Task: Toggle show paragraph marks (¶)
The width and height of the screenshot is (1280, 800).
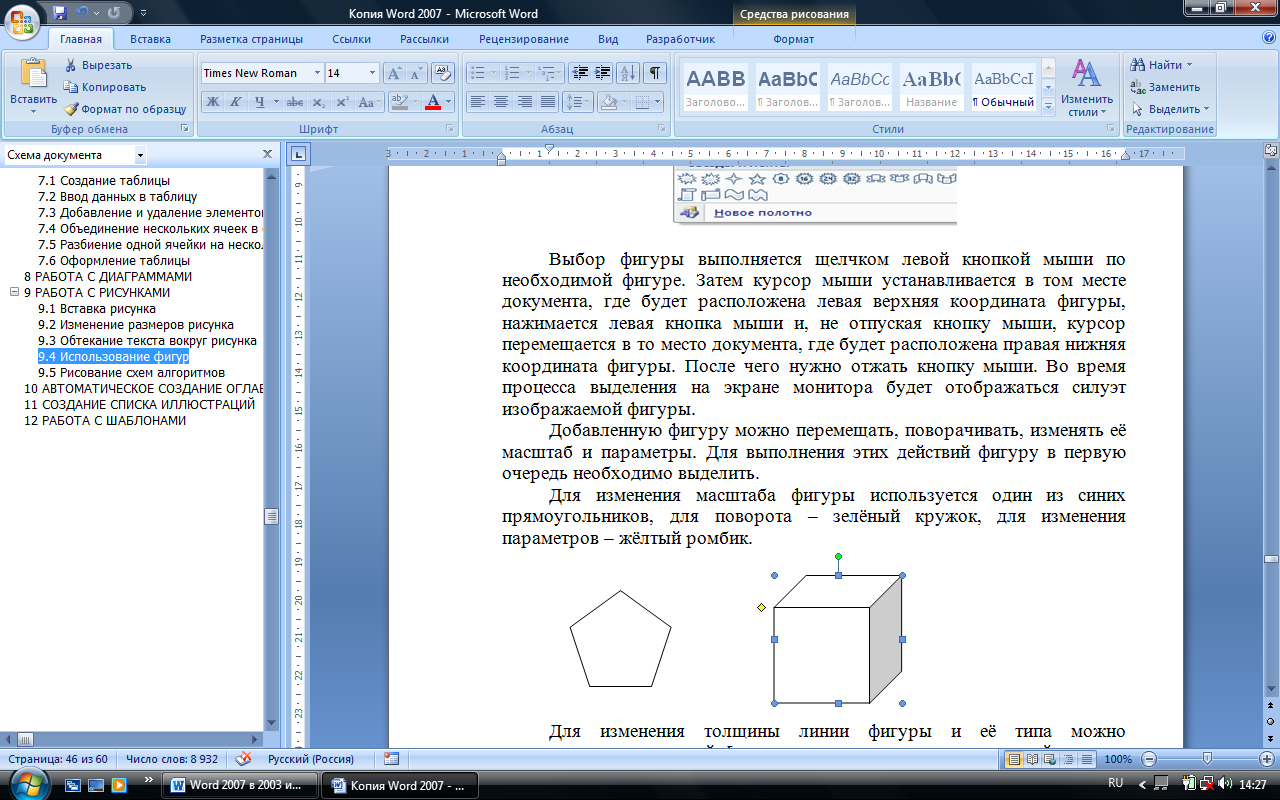Action: click(x=655, y=73)
